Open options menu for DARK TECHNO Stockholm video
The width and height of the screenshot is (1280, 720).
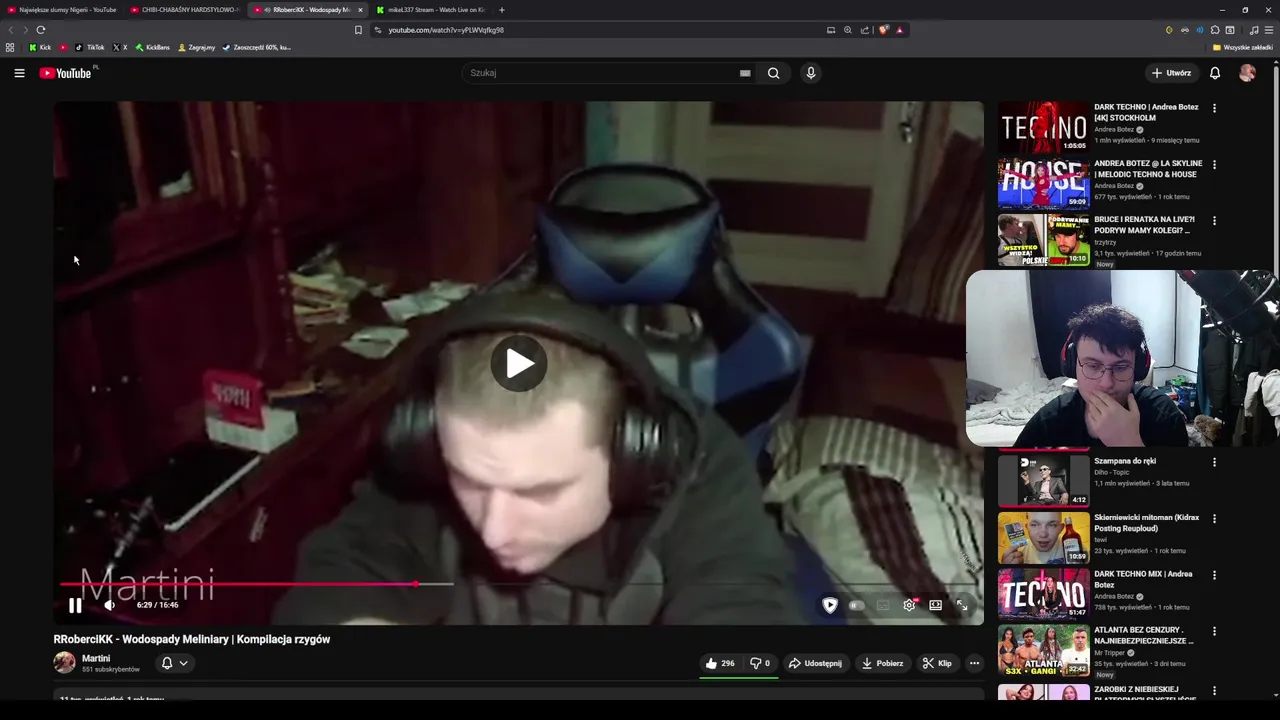click(x=1214, y=108)
